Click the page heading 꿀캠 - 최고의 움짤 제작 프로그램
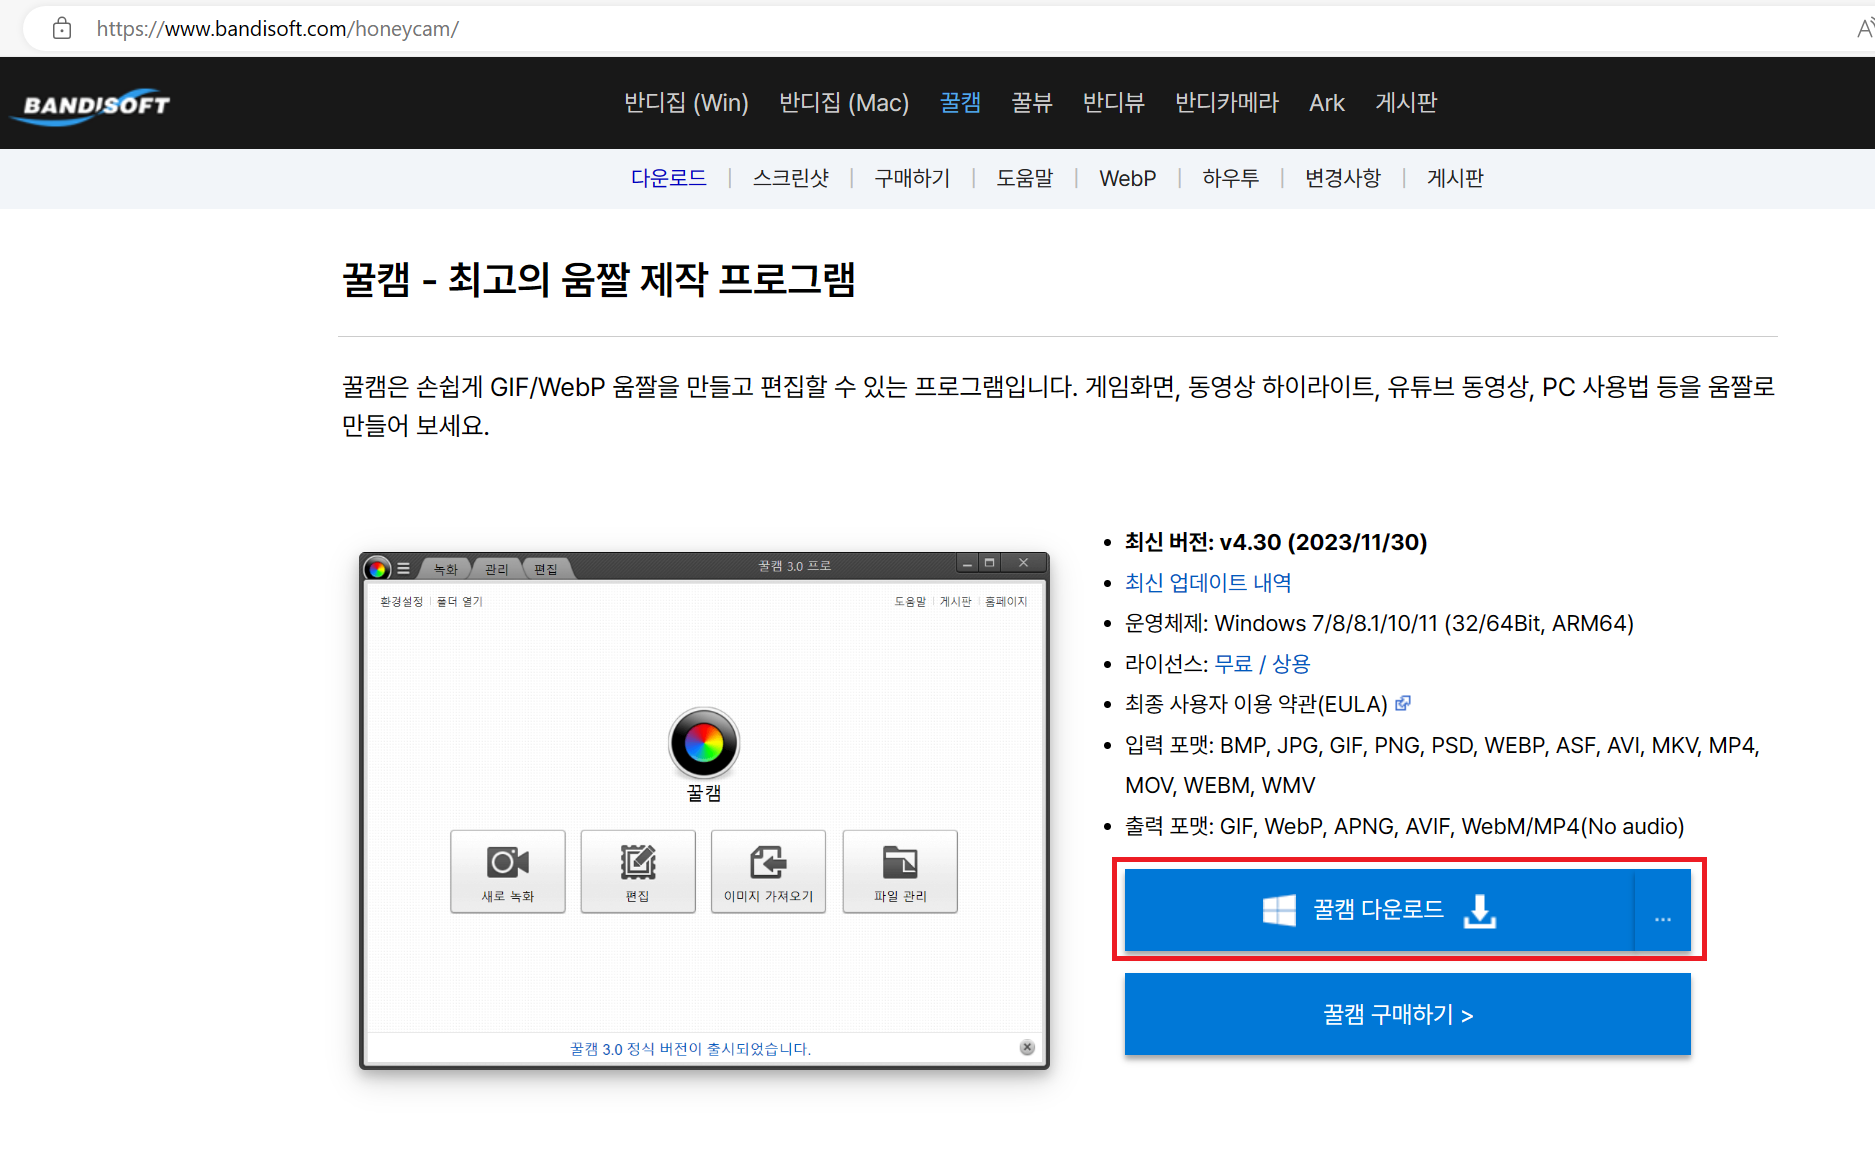 point(599,279)
